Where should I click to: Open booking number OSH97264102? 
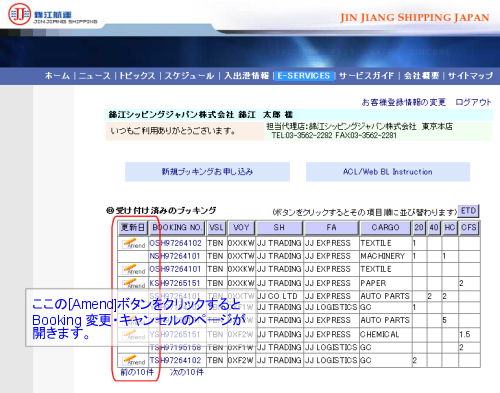(x=175, y=243)
